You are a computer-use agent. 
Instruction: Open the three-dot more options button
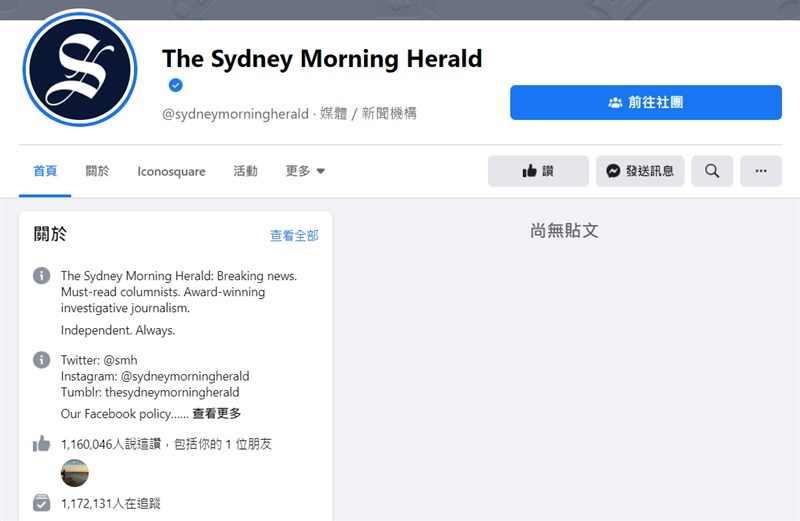click(761, 171)
